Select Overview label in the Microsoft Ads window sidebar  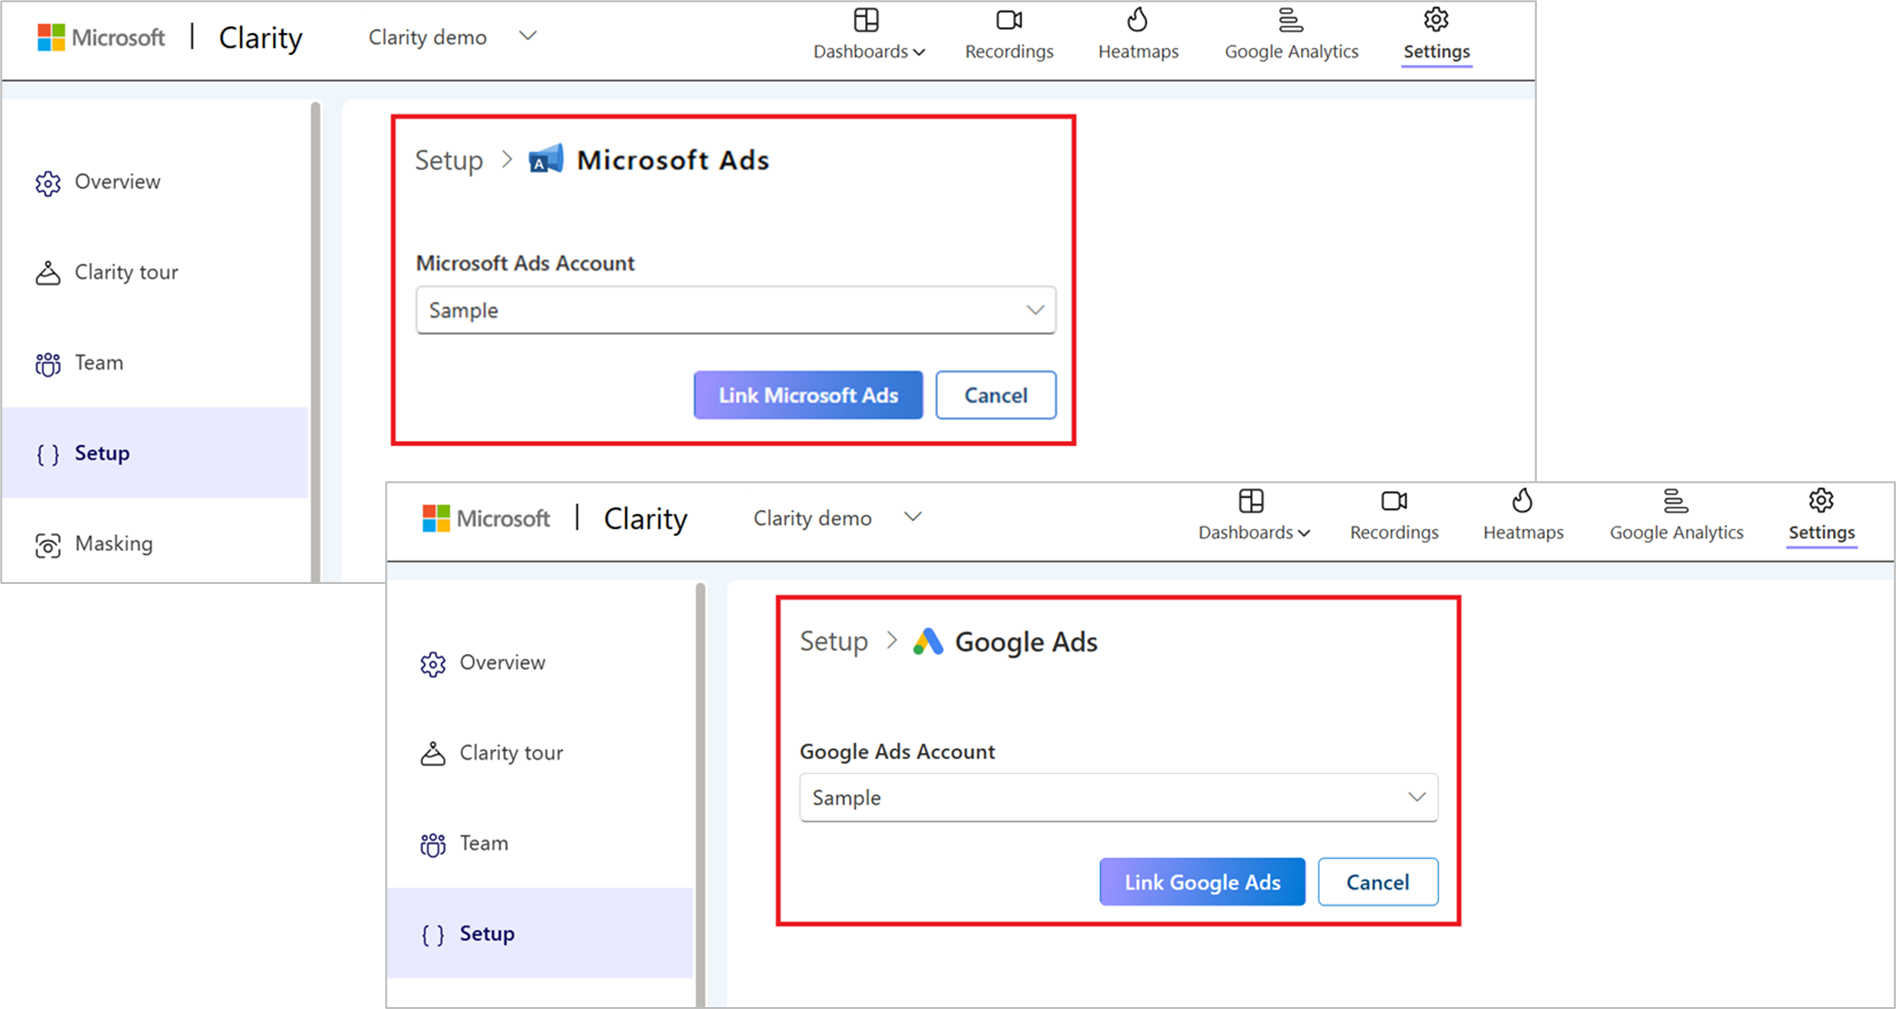118,182
